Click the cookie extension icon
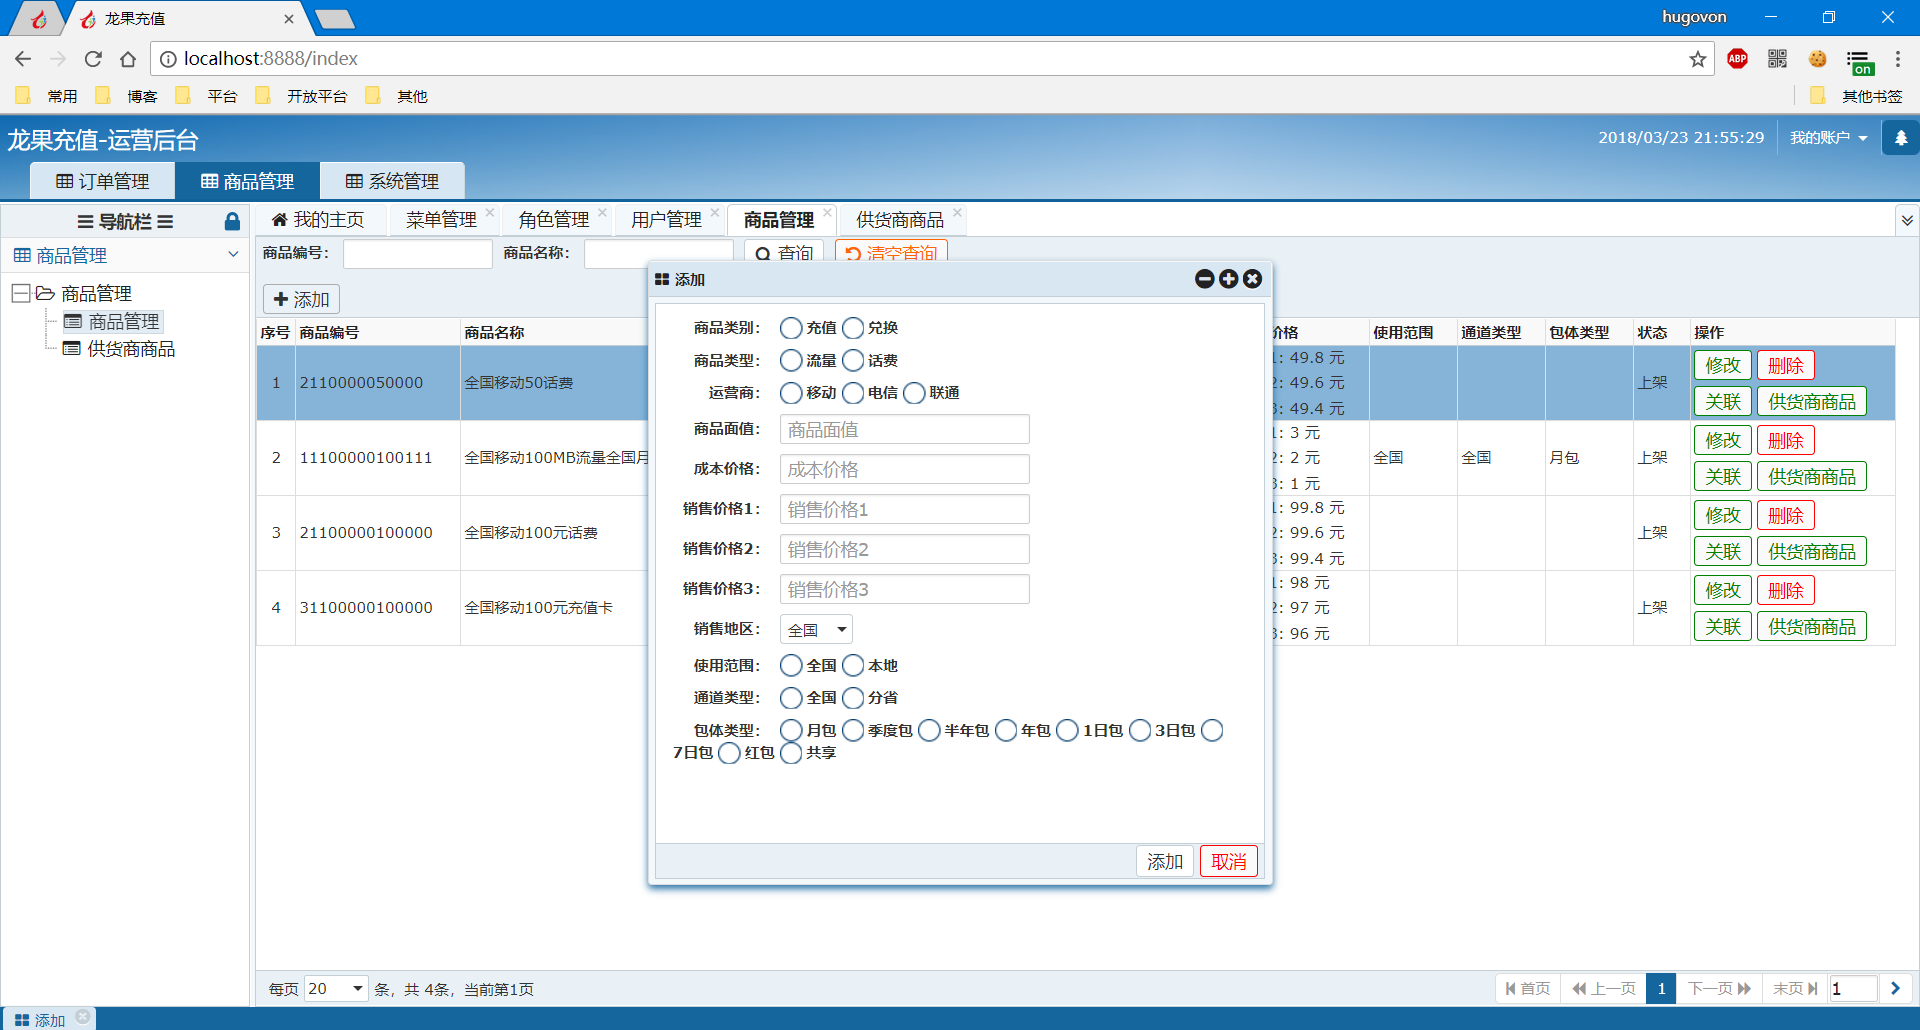Image resolution: width=1920 pixels, height=1030 pixels. point(1817,59)
